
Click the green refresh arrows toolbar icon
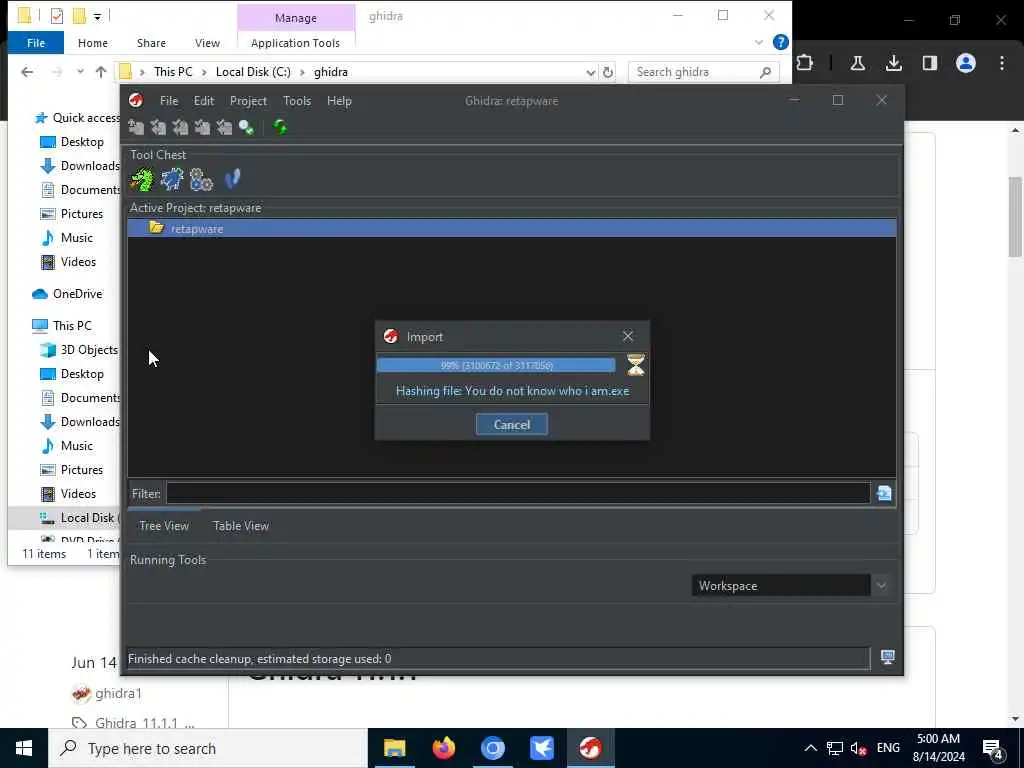[280, 127]
